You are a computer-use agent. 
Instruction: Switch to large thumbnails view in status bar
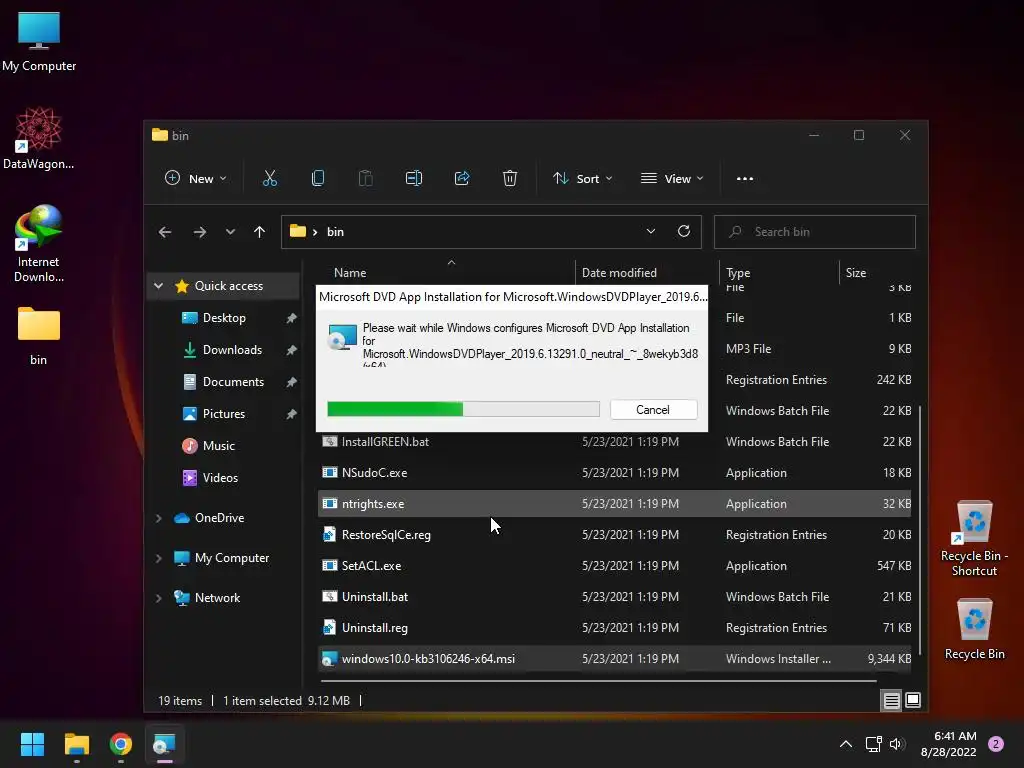913,700
